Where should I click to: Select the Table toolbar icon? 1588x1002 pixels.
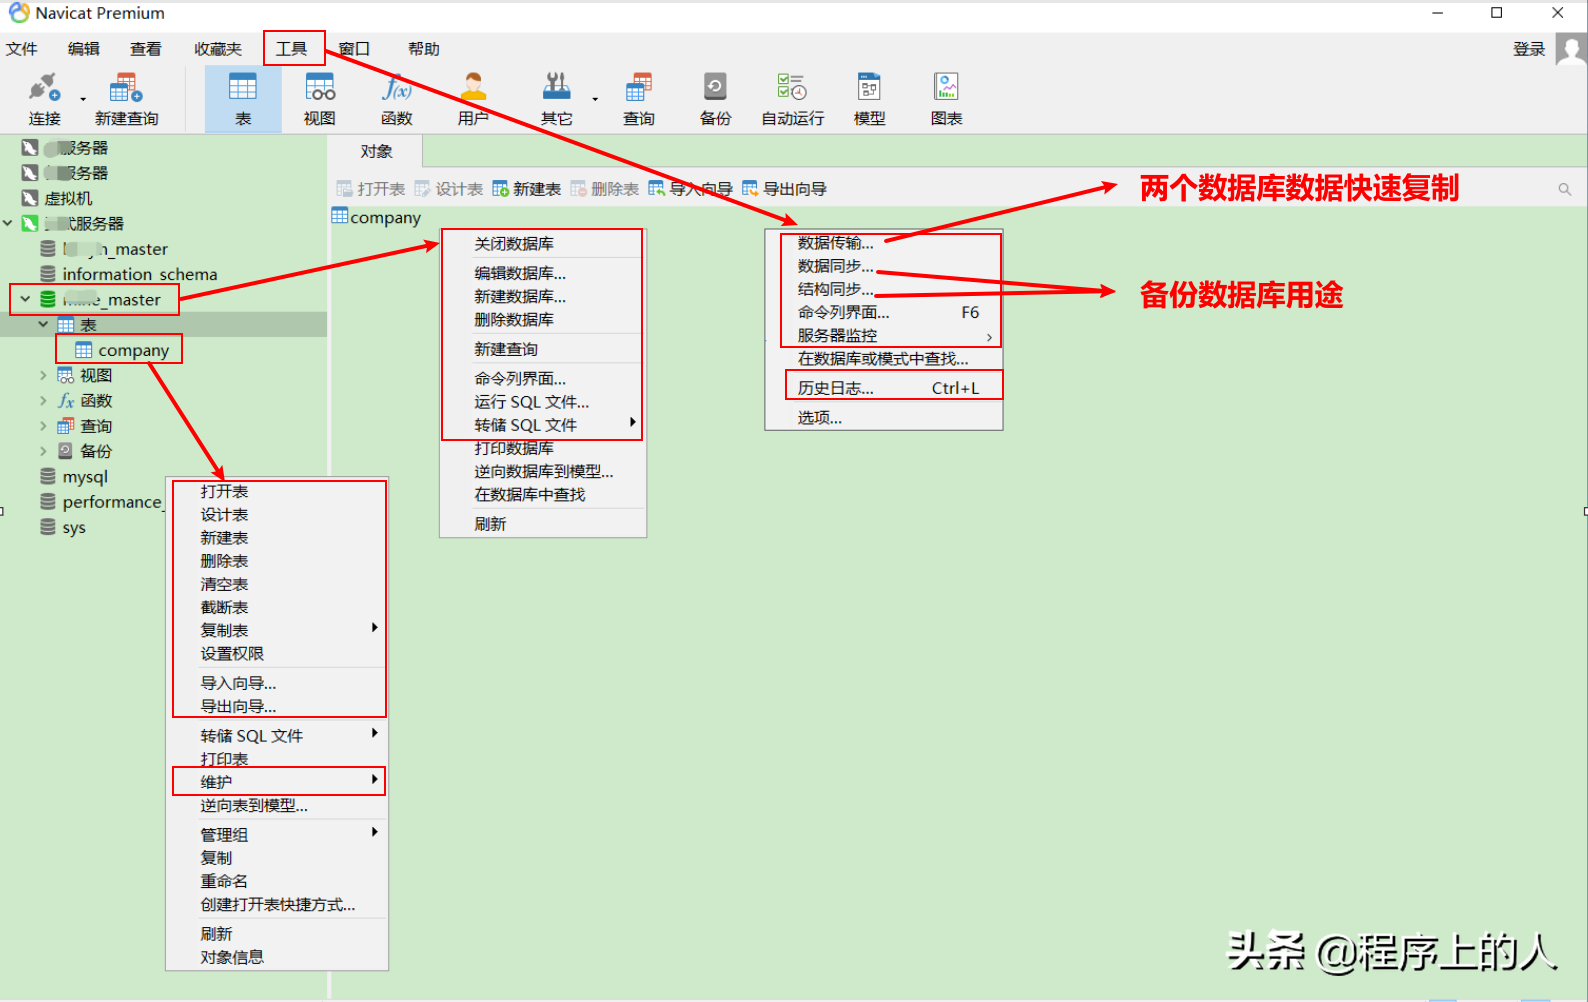pyautogui.click(x=243, y=98)
